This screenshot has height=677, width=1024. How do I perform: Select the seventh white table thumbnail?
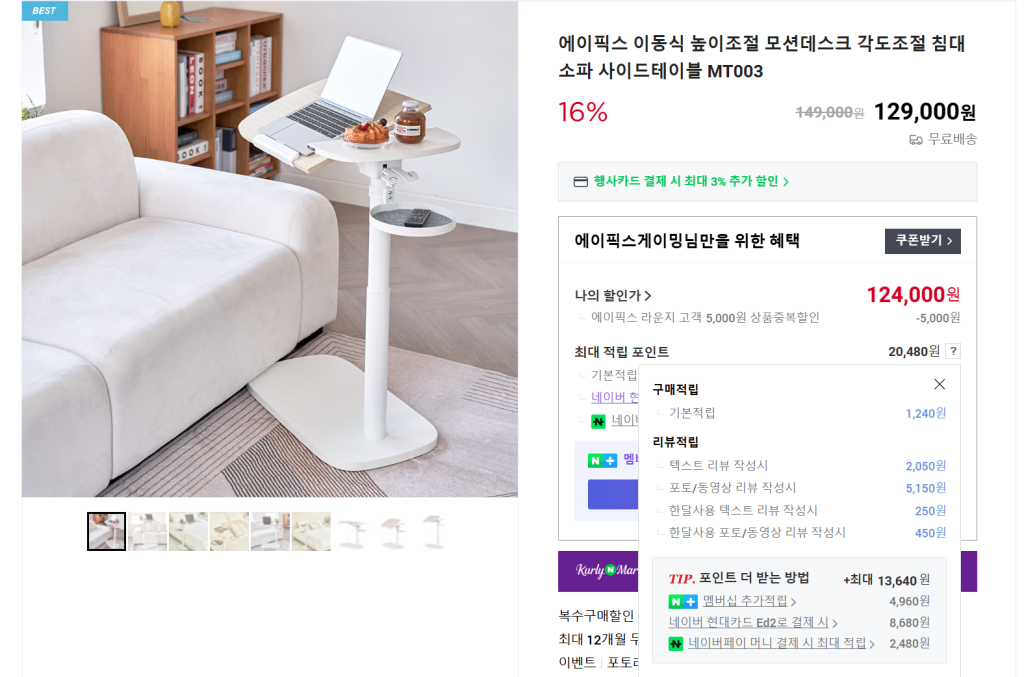pos(352,531)
